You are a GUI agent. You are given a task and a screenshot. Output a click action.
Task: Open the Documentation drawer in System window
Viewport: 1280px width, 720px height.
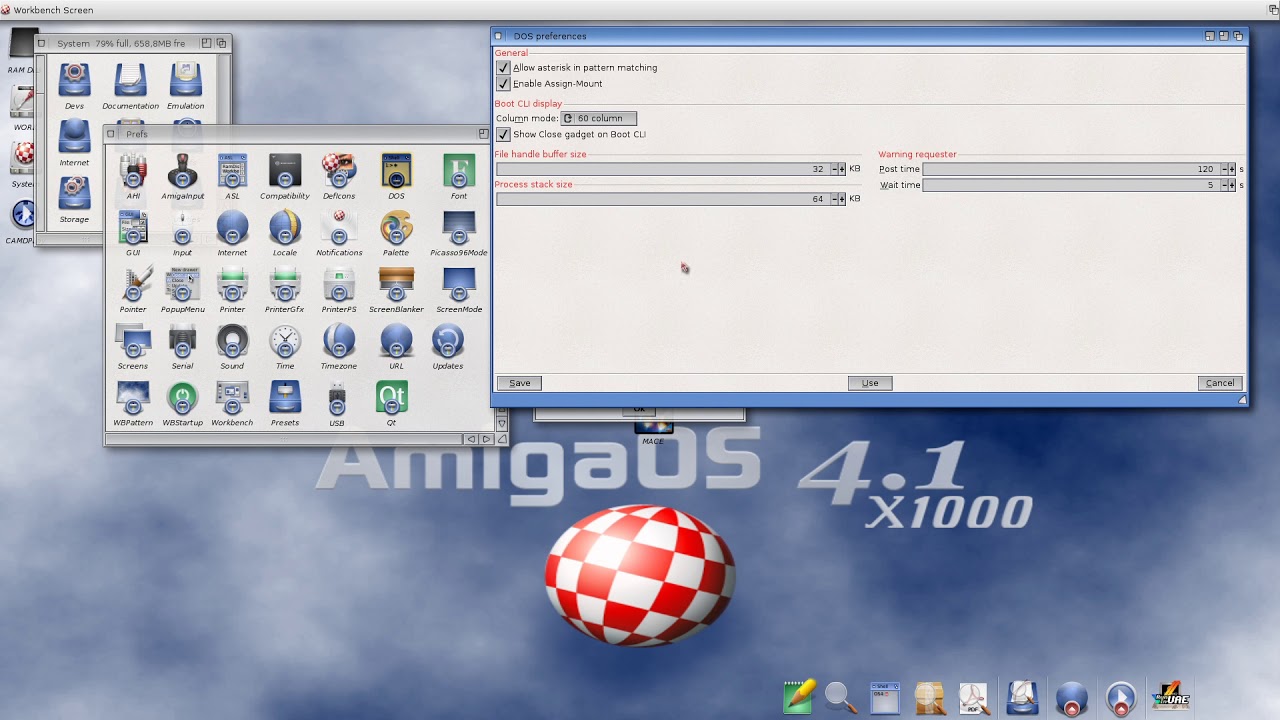coord(130,80)
